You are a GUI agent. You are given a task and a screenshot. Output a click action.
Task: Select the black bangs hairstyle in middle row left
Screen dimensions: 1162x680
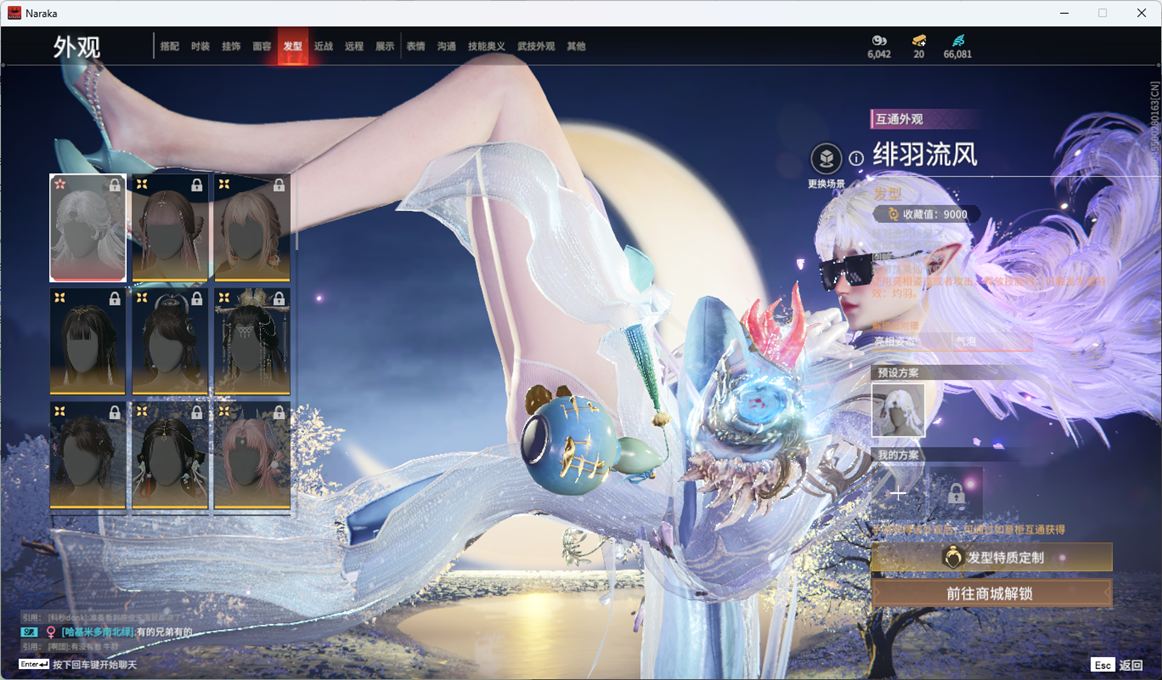tap(87, 341)
